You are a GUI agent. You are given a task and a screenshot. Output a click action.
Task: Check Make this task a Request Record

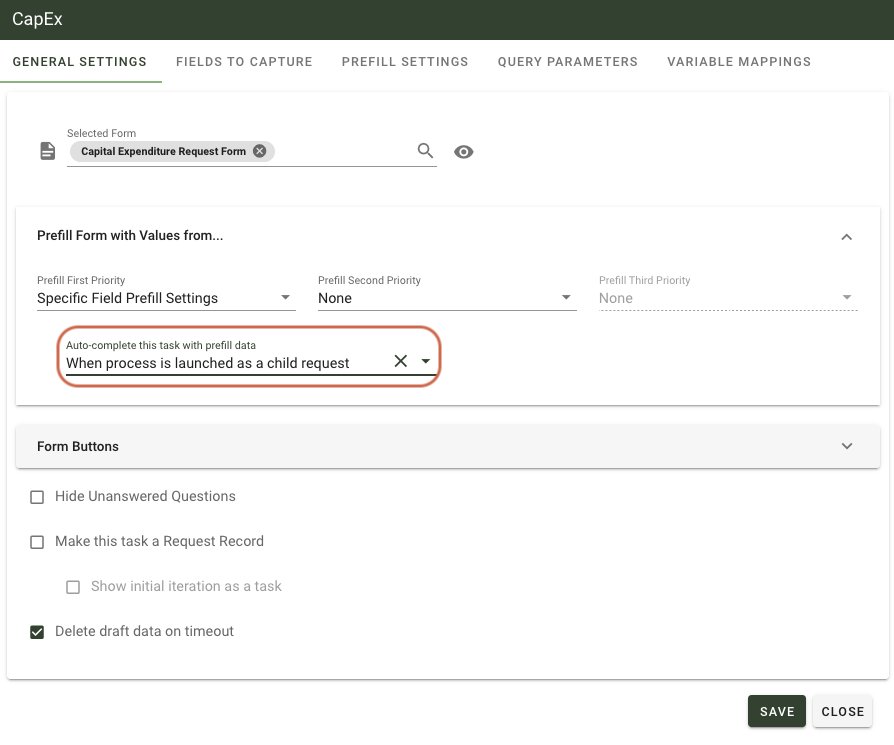tap(37, 541)
